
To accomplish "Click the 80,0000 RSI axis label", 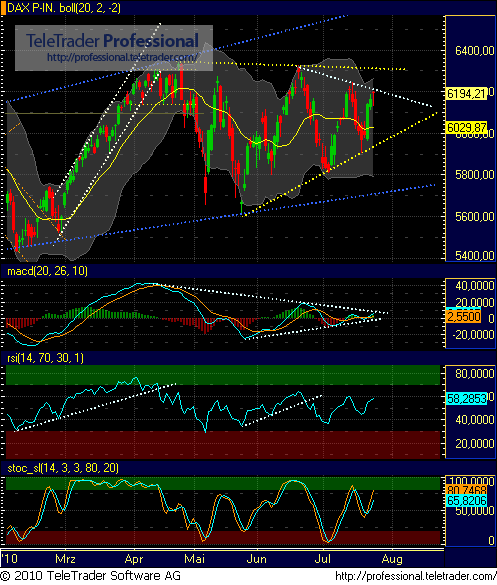I will 475,373.
